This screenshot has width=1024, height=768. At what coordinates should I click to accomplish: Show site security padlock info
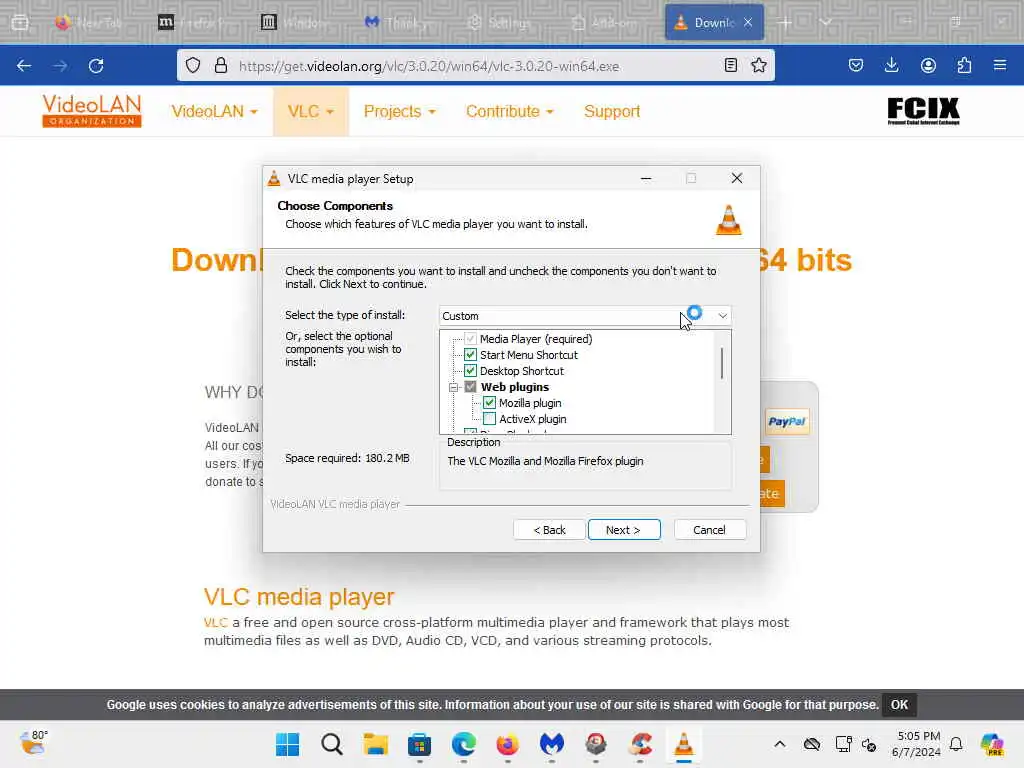tap(221, 65)
